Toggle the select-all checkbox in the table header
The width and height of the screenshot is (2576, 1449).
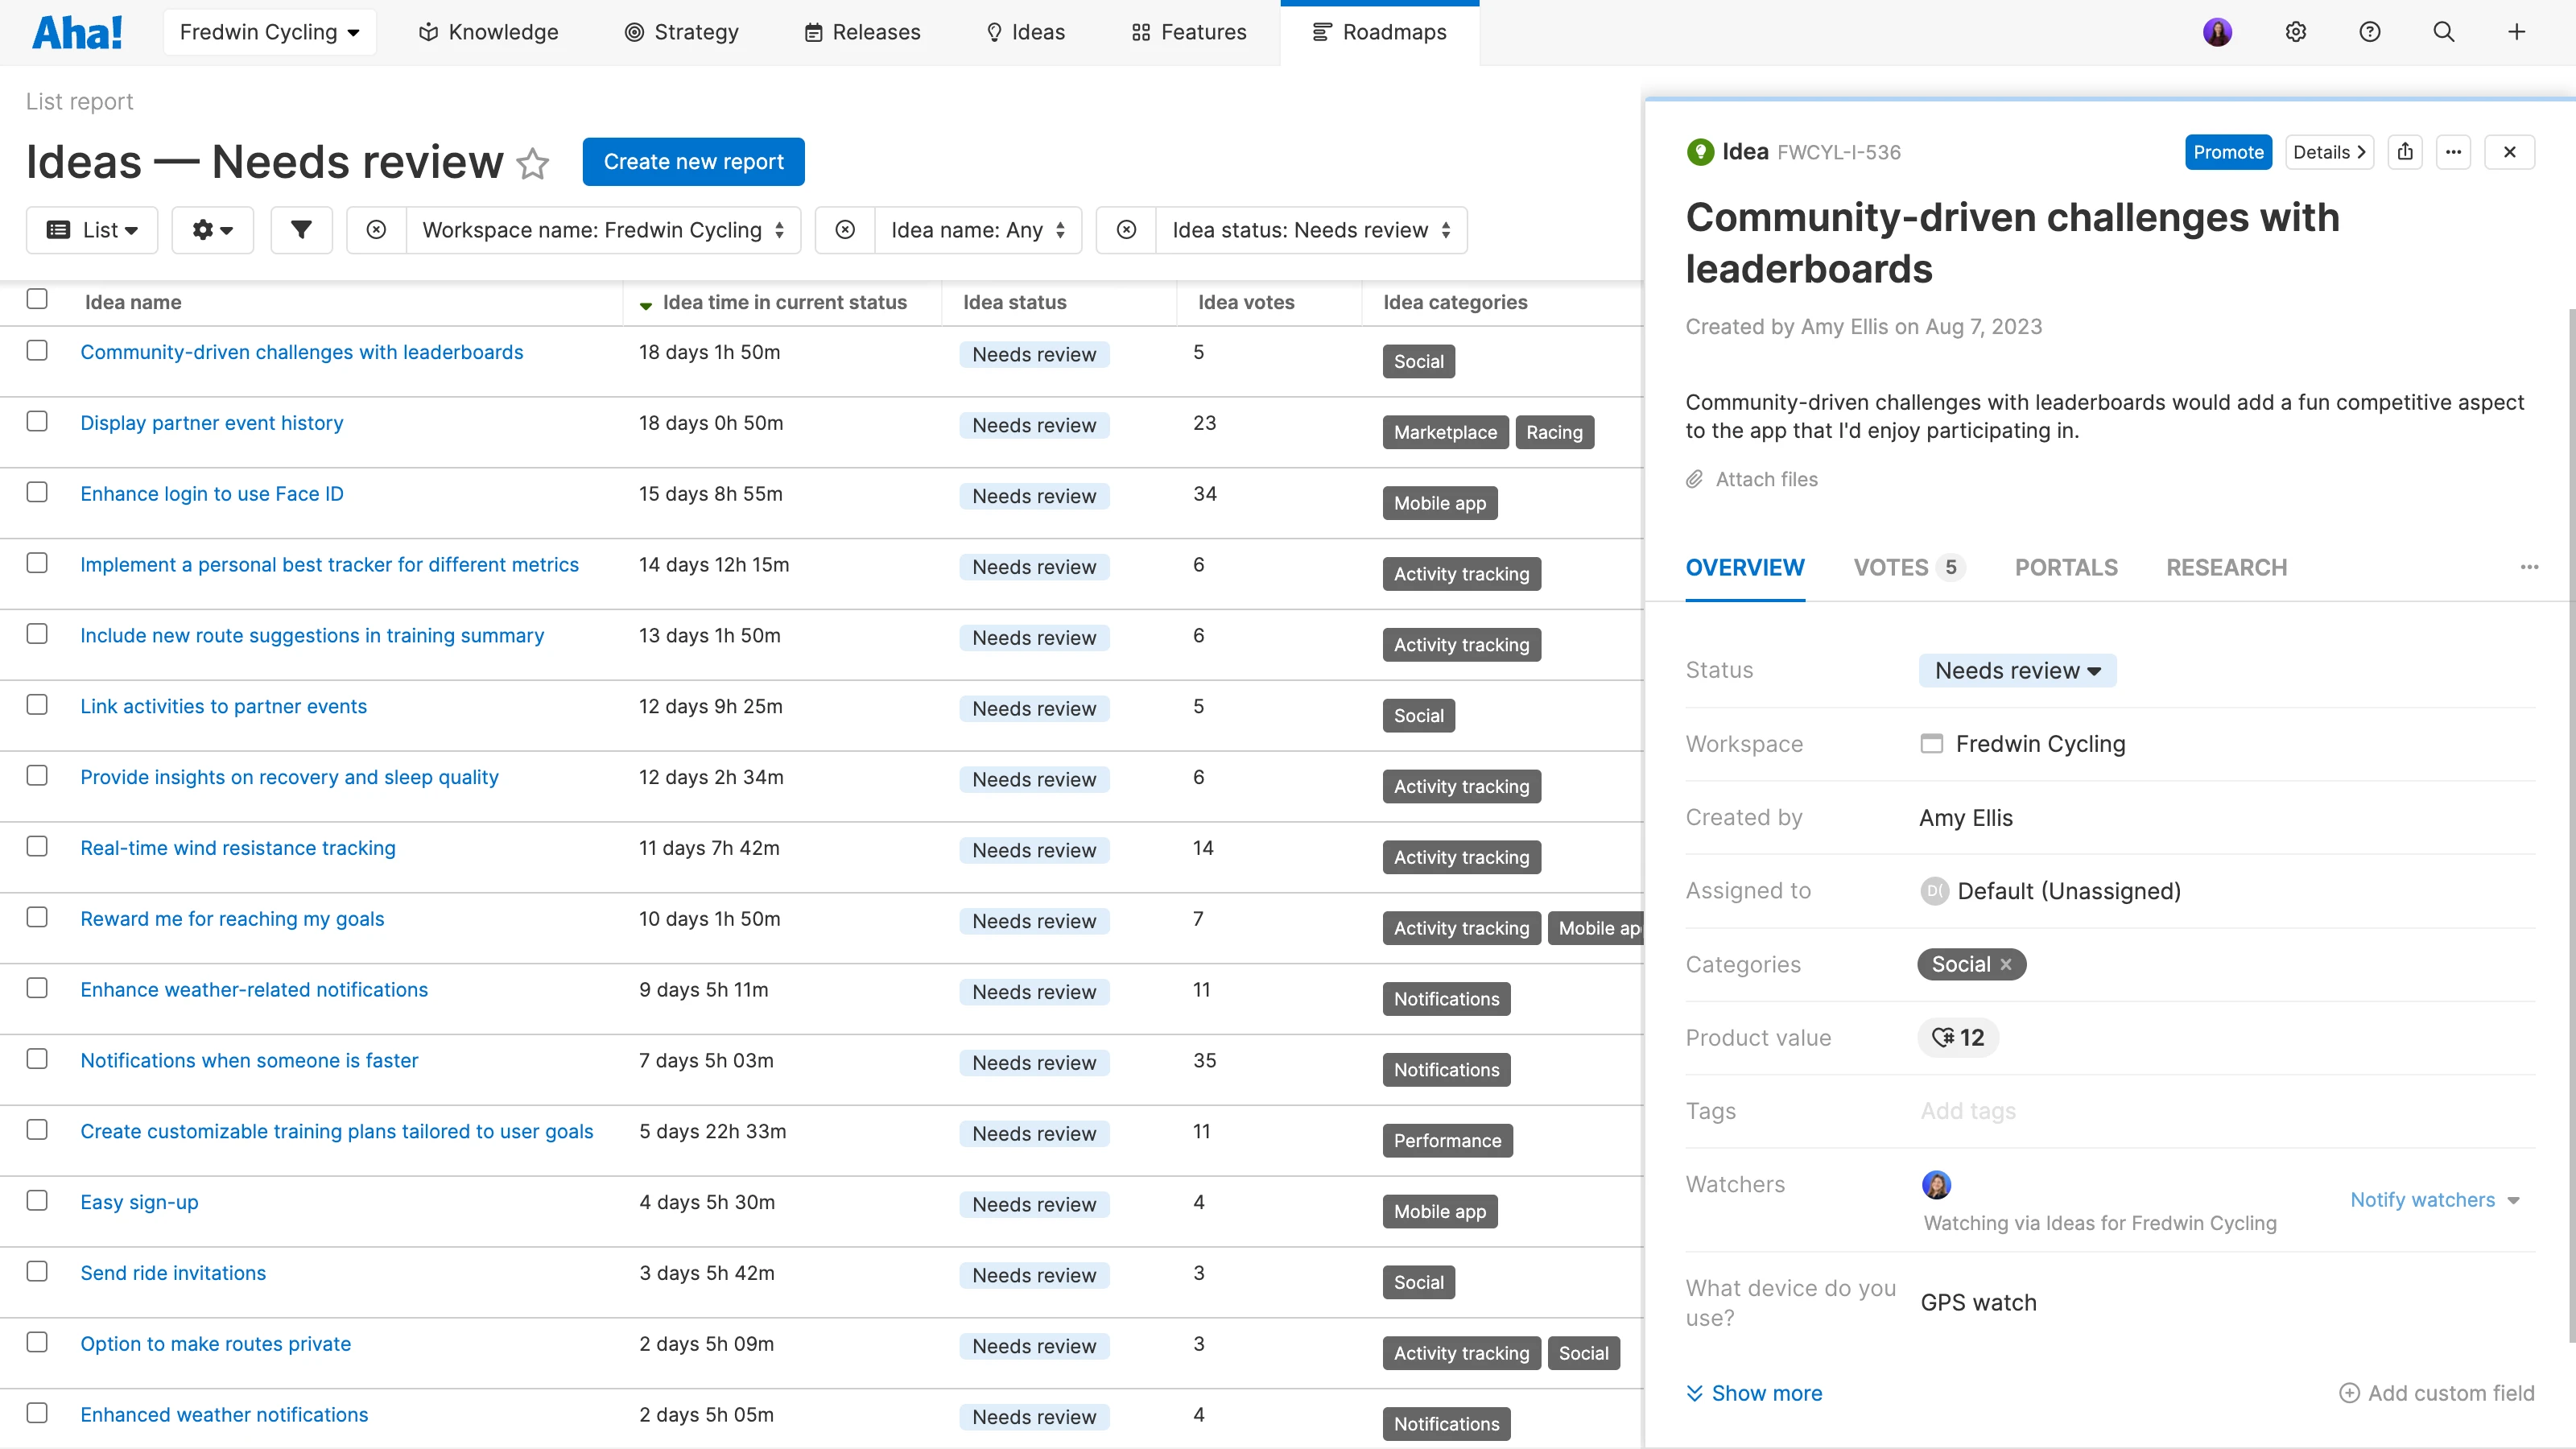click(x=37, y=299)
